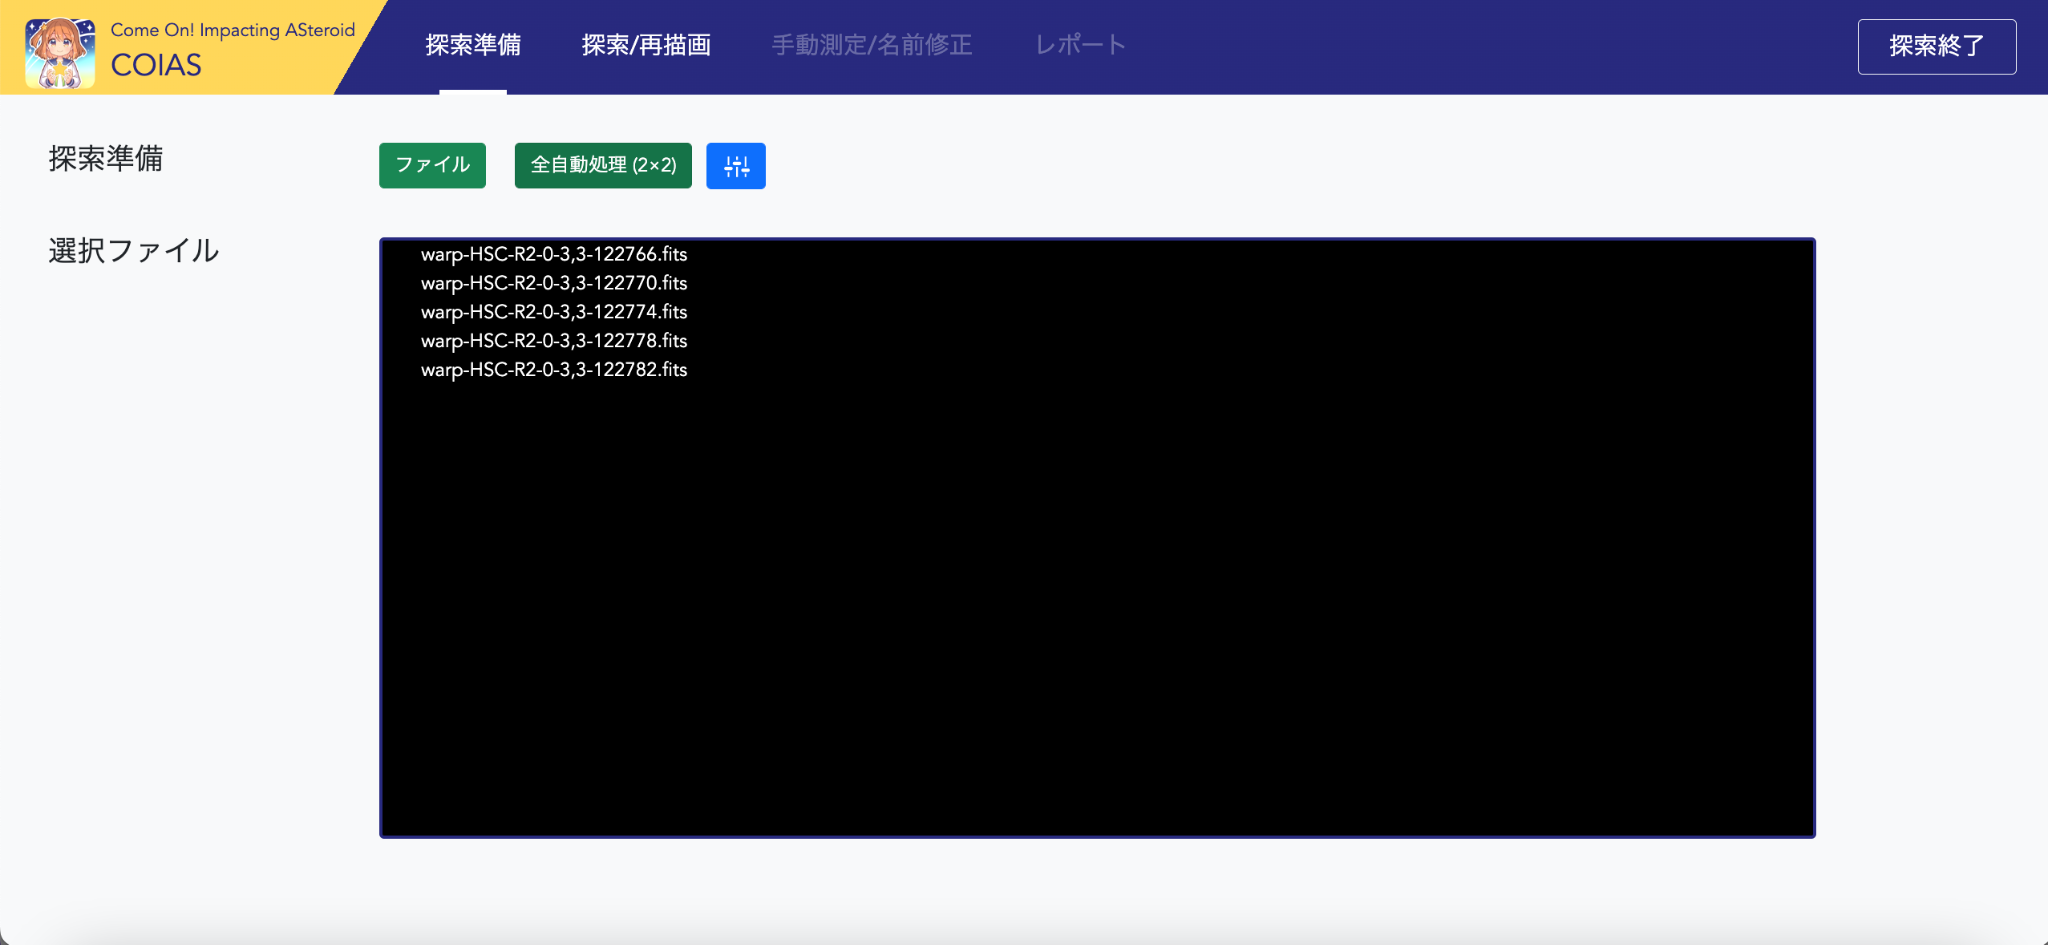Switch to the 探索準備 tab
The image size is (2048, 945).
coord(473,45)
